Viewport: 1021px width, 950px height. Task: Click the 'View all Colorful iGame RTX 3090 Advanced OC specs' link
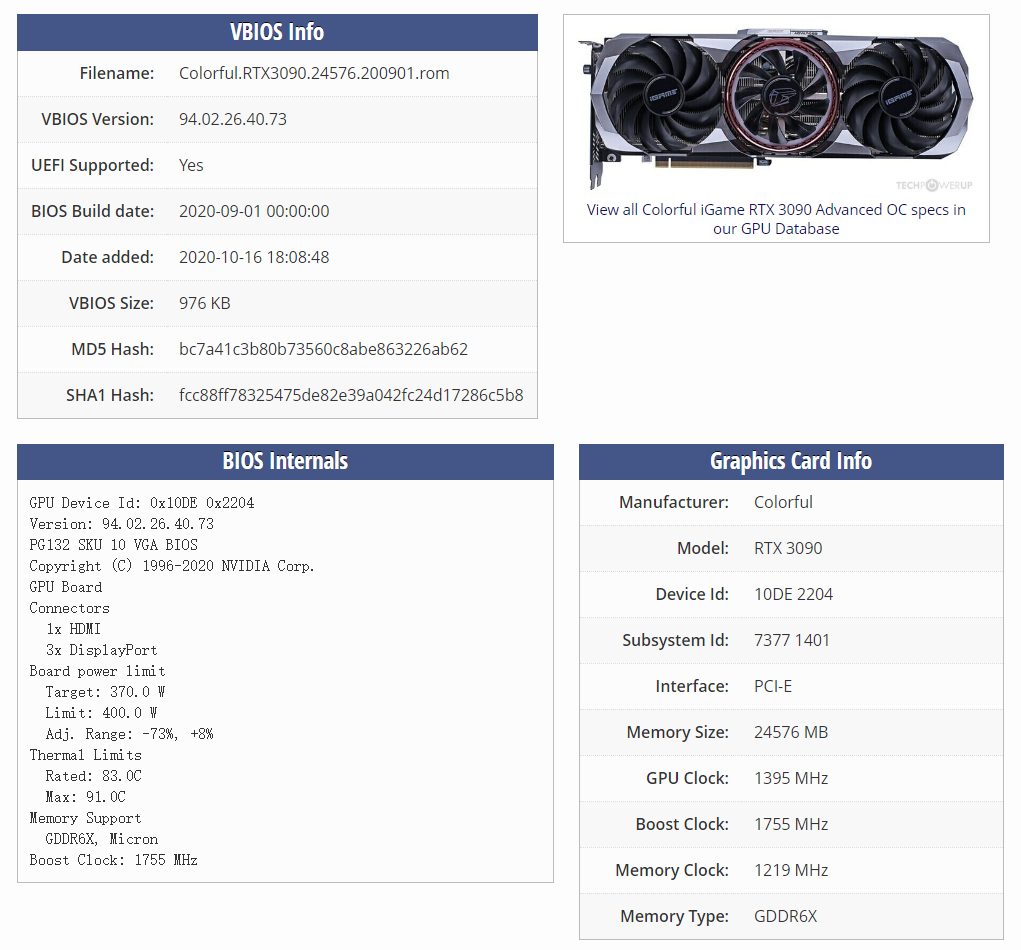(x=776, y=219)
